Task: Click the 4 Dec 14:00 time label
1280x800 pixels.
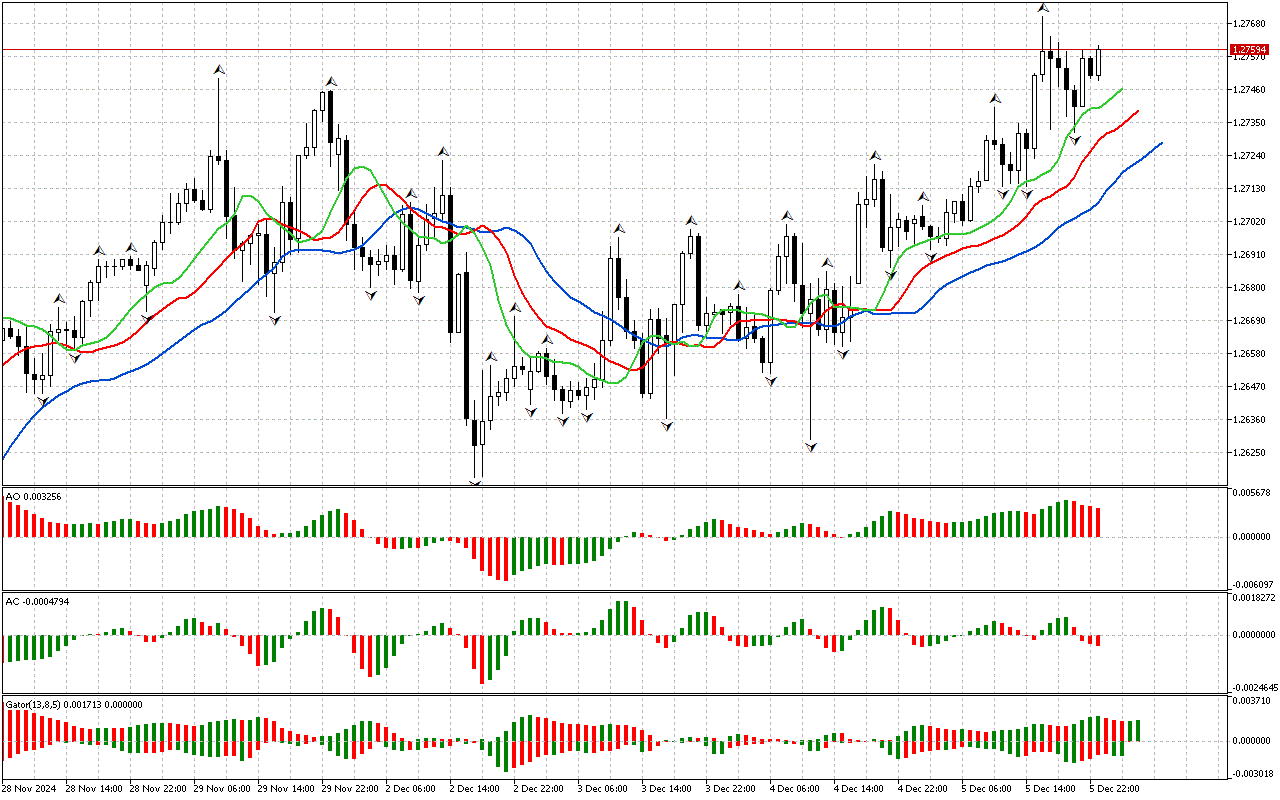Action: point(859,789)
